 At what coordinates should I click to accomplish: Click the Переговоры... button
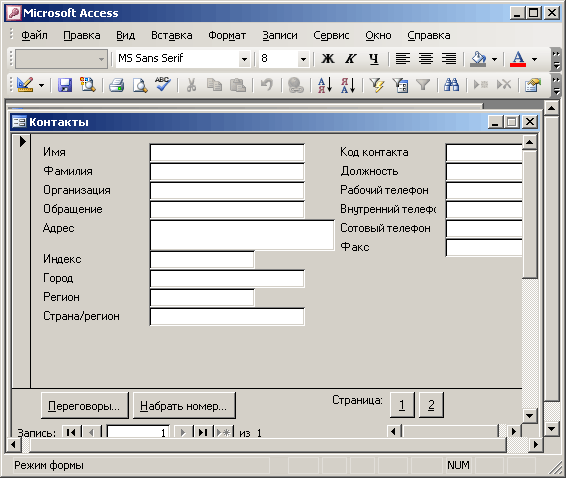pyautogui.click(x=84, y=406)
